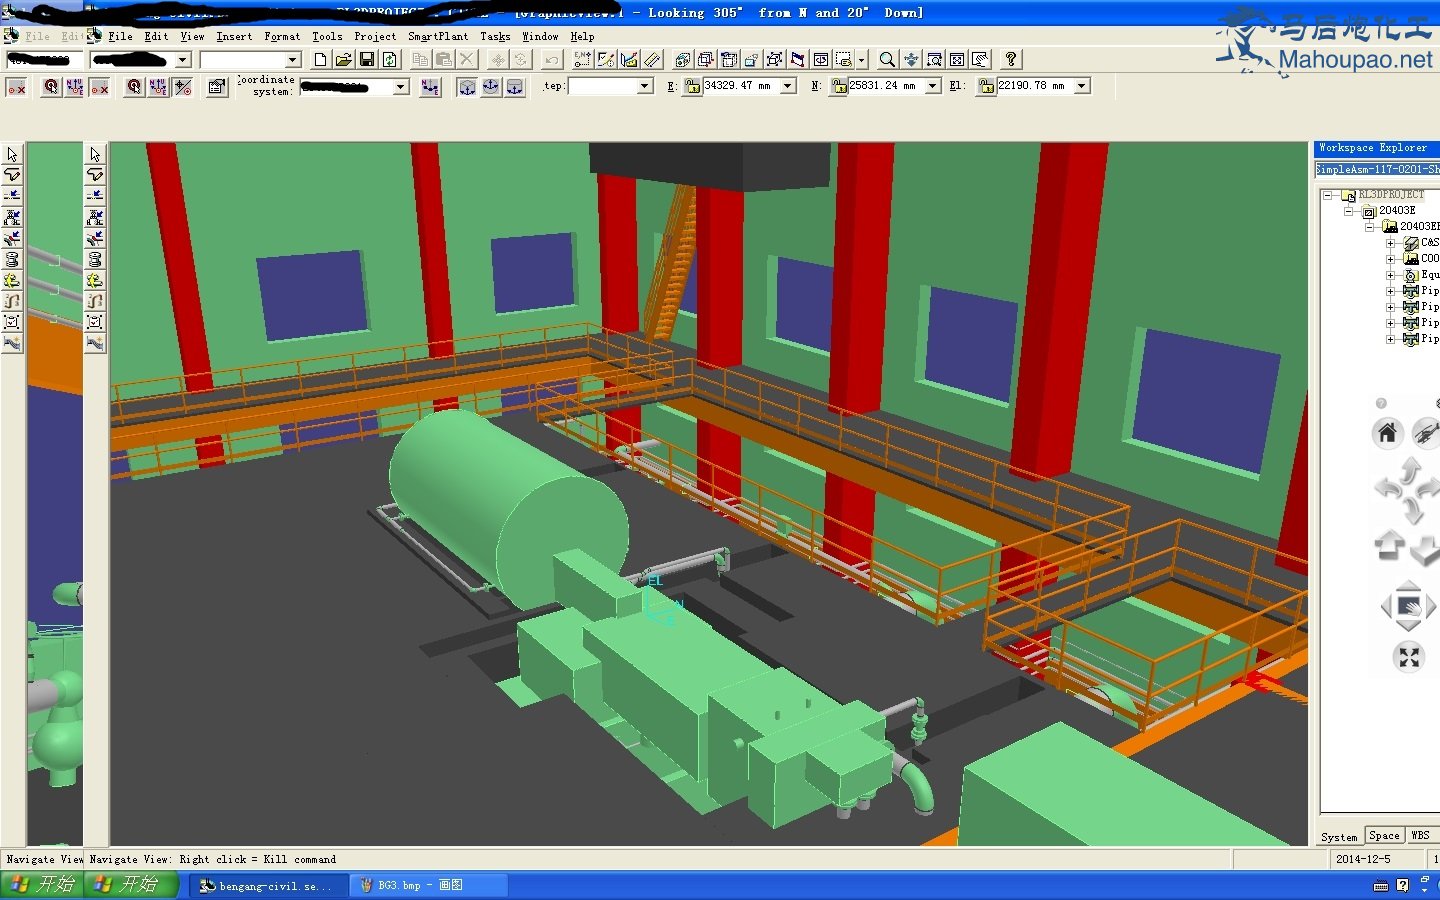Click the Open folder toolbar icon

tap(343, 60)
